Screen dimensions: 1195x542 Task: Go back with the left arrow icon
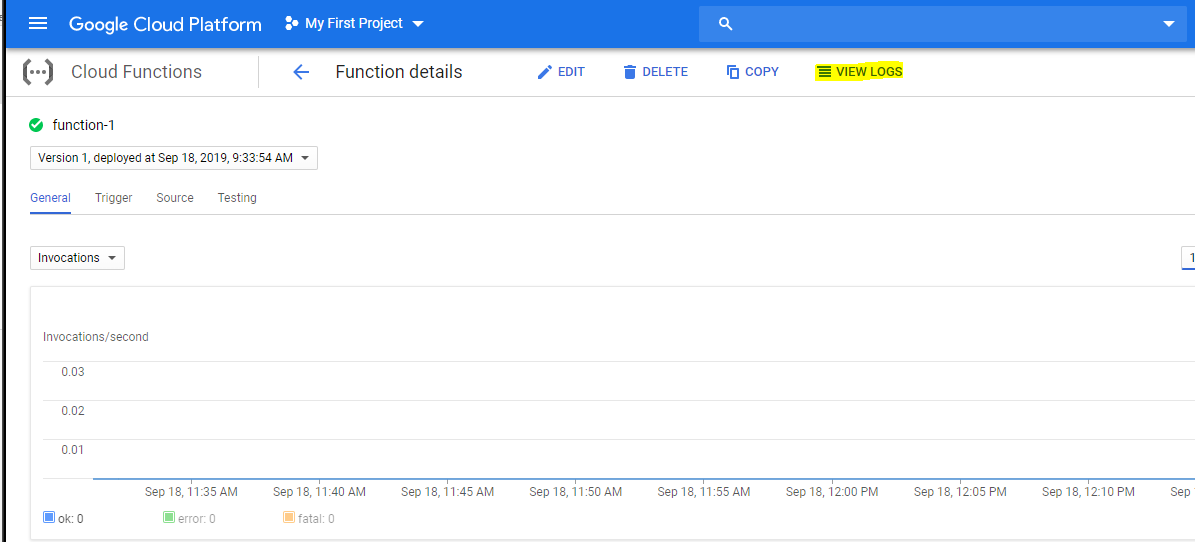pyautogui.click(x=301, y=72)
